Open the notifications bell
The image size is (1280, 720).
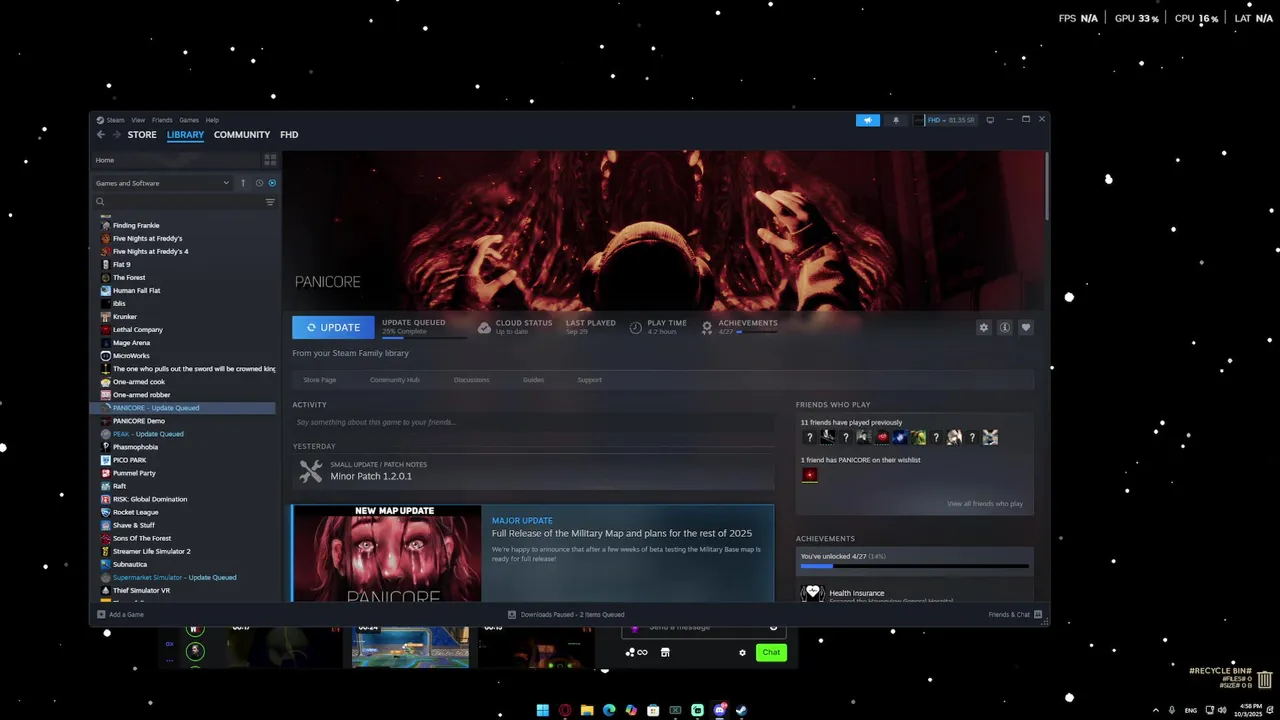click(x=896, y=120)
